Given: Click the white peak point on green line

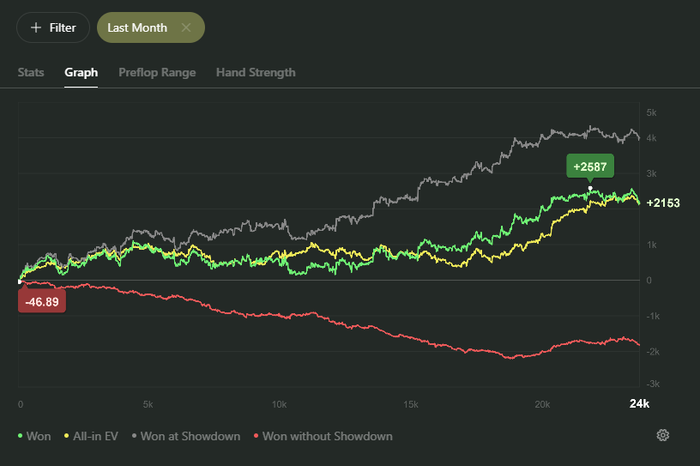Looking at the screenshot, I should tap(590, 188).
